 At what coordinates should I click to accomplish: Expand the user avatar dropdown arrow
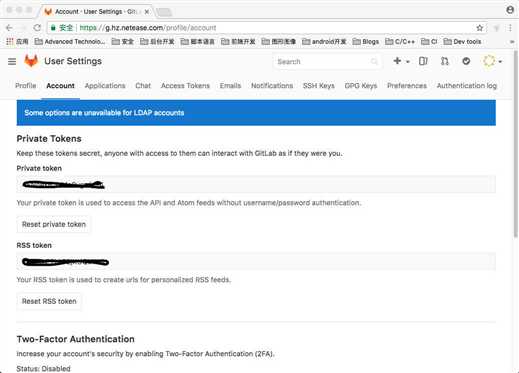click(x=500, y=62)
